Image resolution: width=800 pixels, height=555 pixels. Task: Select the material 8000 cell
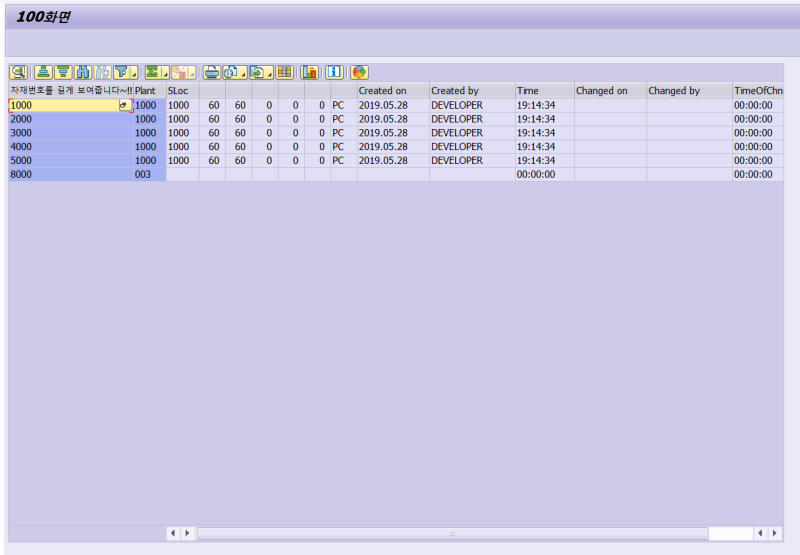(x=71, y=174)
